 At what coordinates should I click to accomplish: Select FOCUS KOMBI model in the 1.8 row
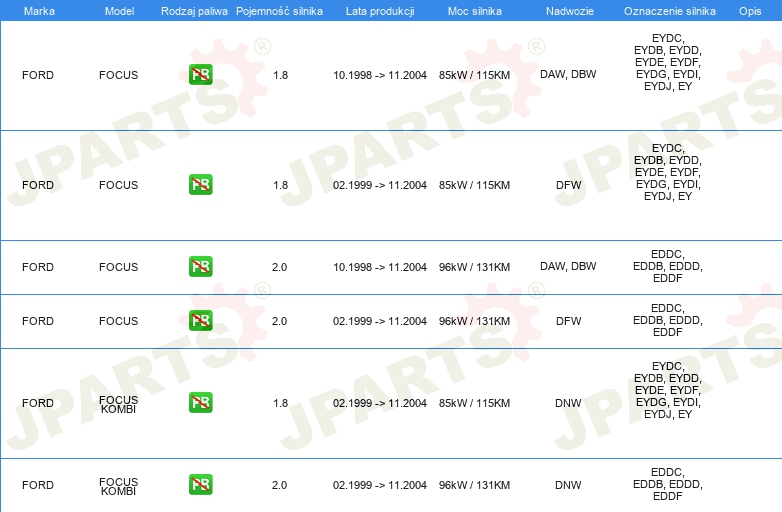pos(119,404)
